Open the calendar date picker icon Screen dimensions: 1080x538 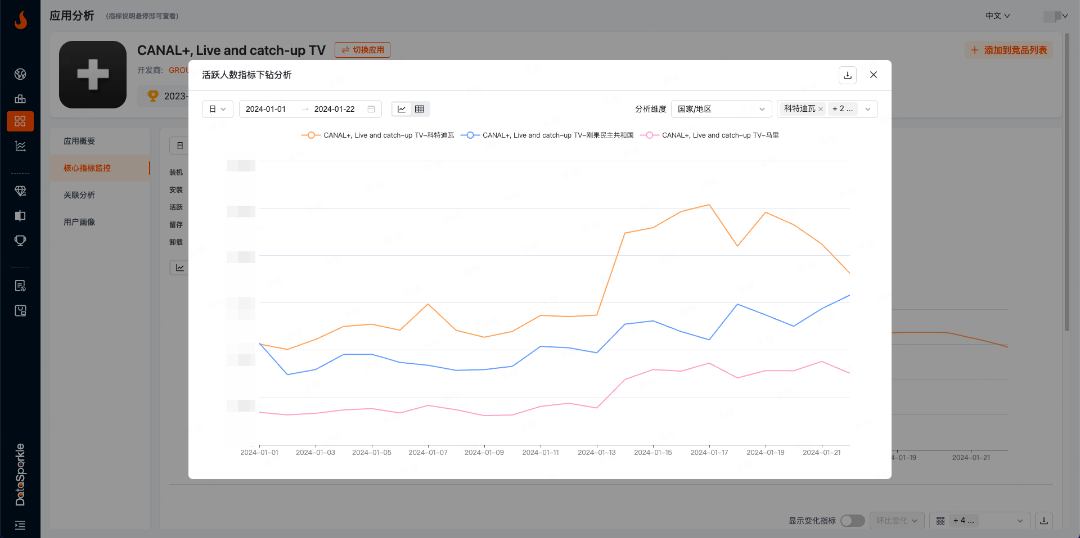pos(372,109)
